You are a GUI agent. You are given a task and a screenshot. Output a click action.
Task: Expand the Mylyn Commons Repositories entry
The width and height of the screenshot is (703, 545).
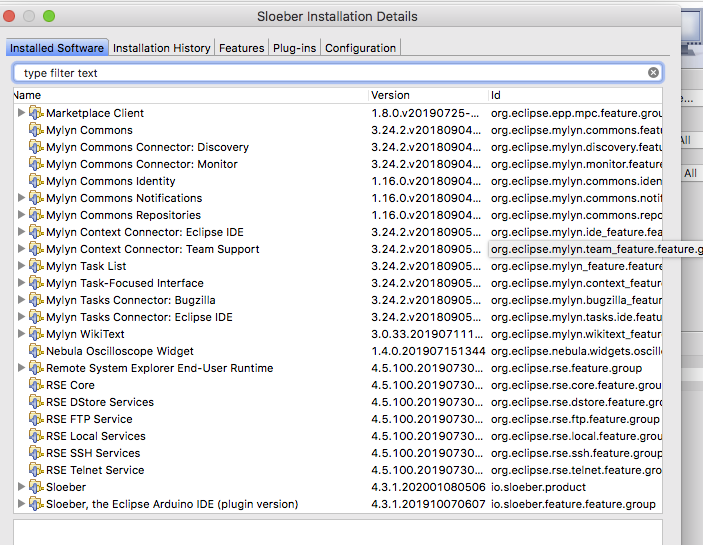click(21, 215)
